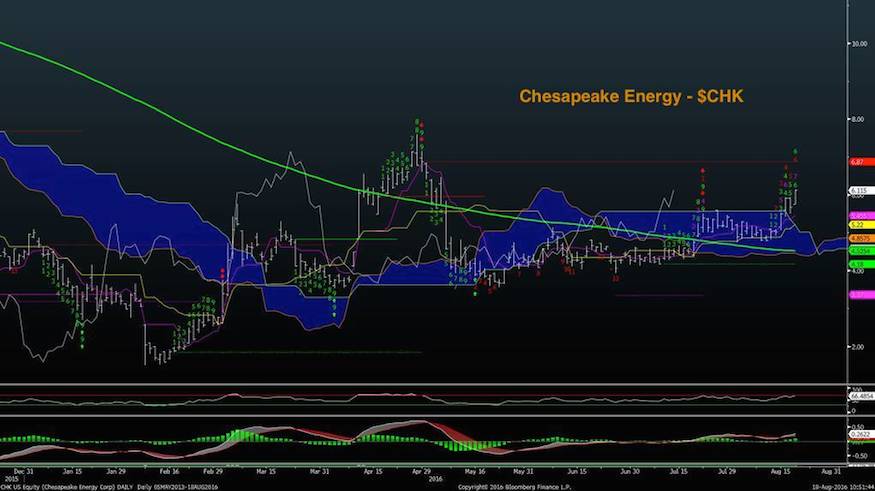Click the 2015 year label on the date axis
The width and height of the screenshot is (875, 491).
click(11, 479)
